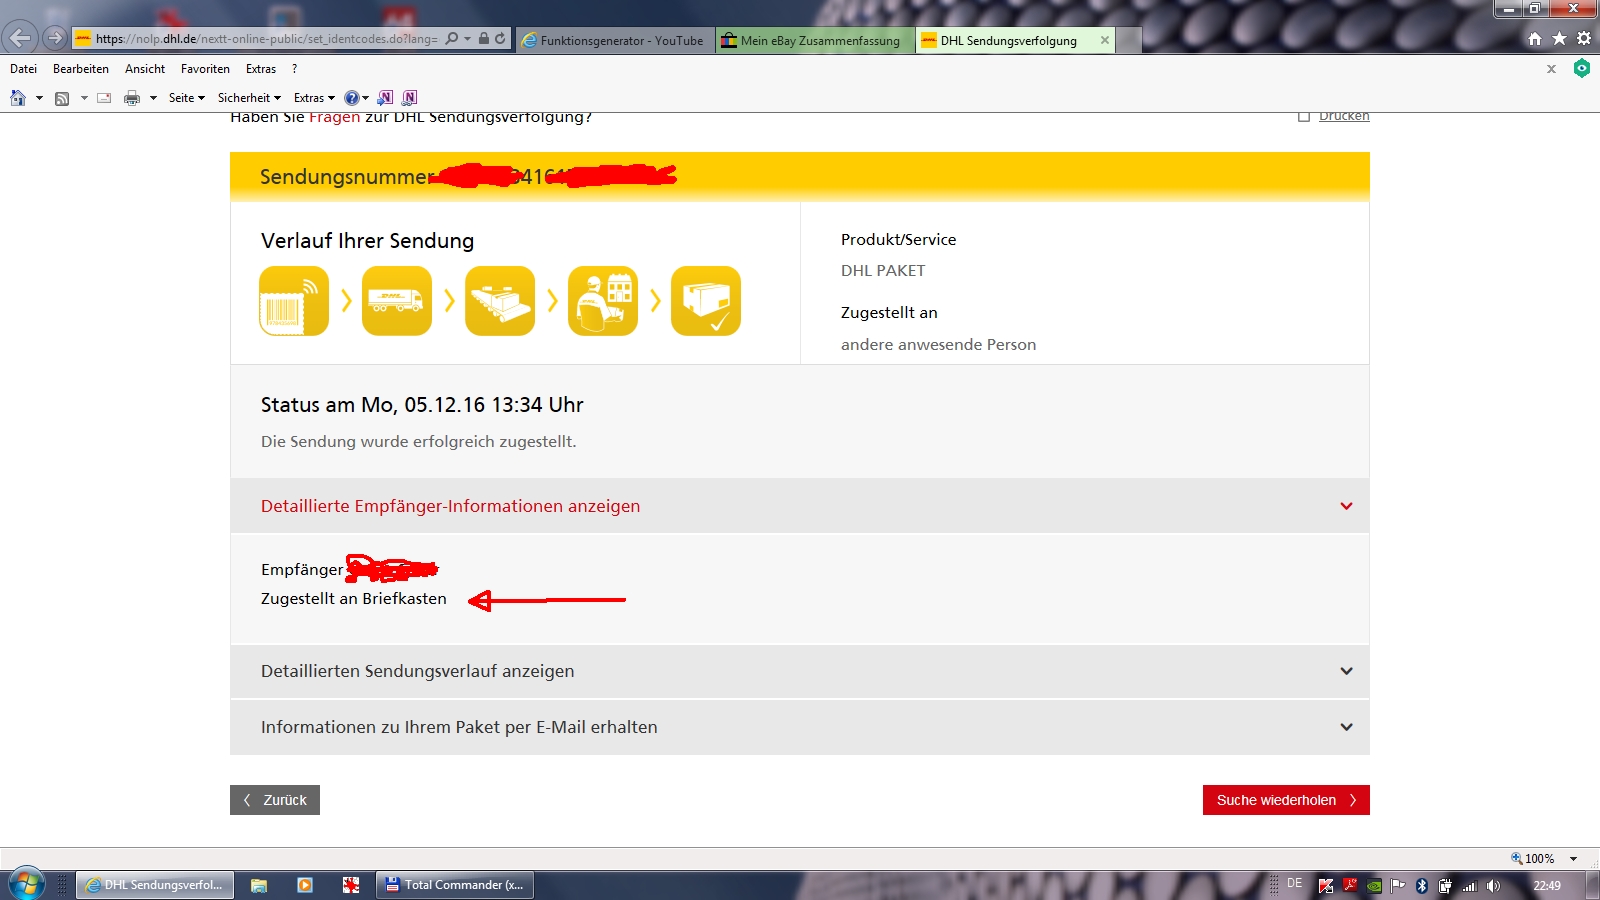Screen dimensions: 1600x900
Task: Click the Zurück button
Action: pos(275,800)
